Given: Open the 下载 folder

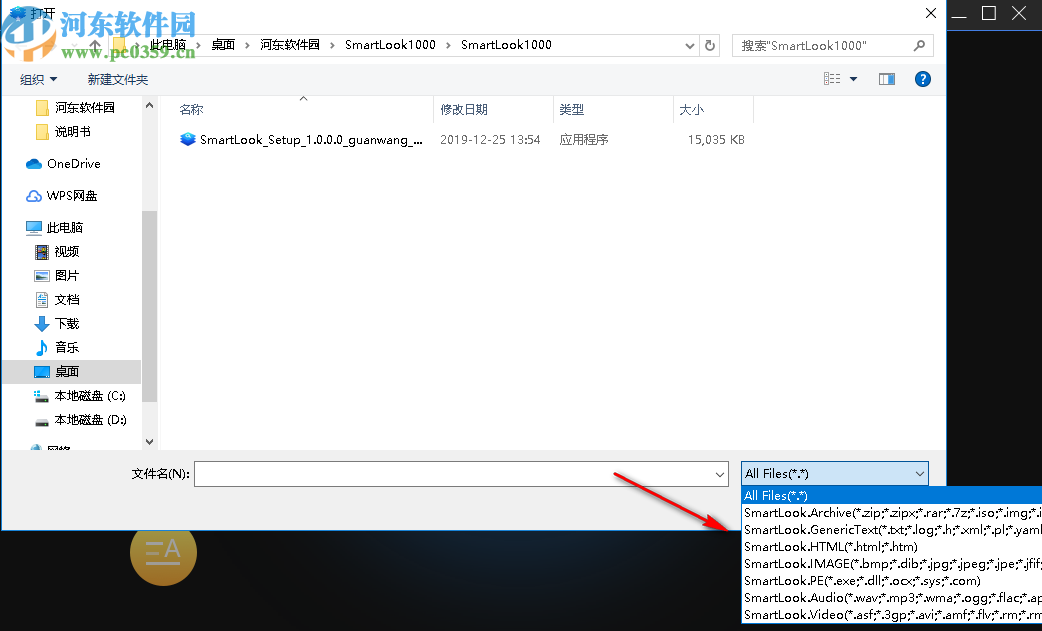Looking at the screenshot, I should (66, 323).
